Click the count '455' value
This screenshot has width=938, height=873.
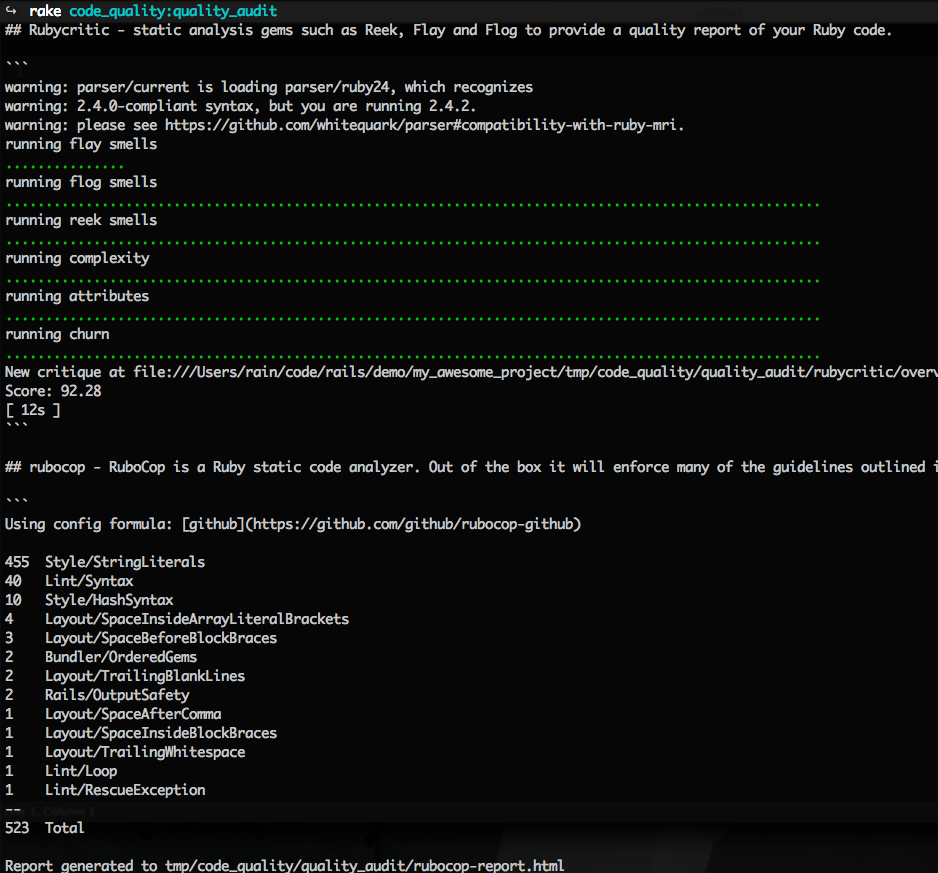[17, 562]
